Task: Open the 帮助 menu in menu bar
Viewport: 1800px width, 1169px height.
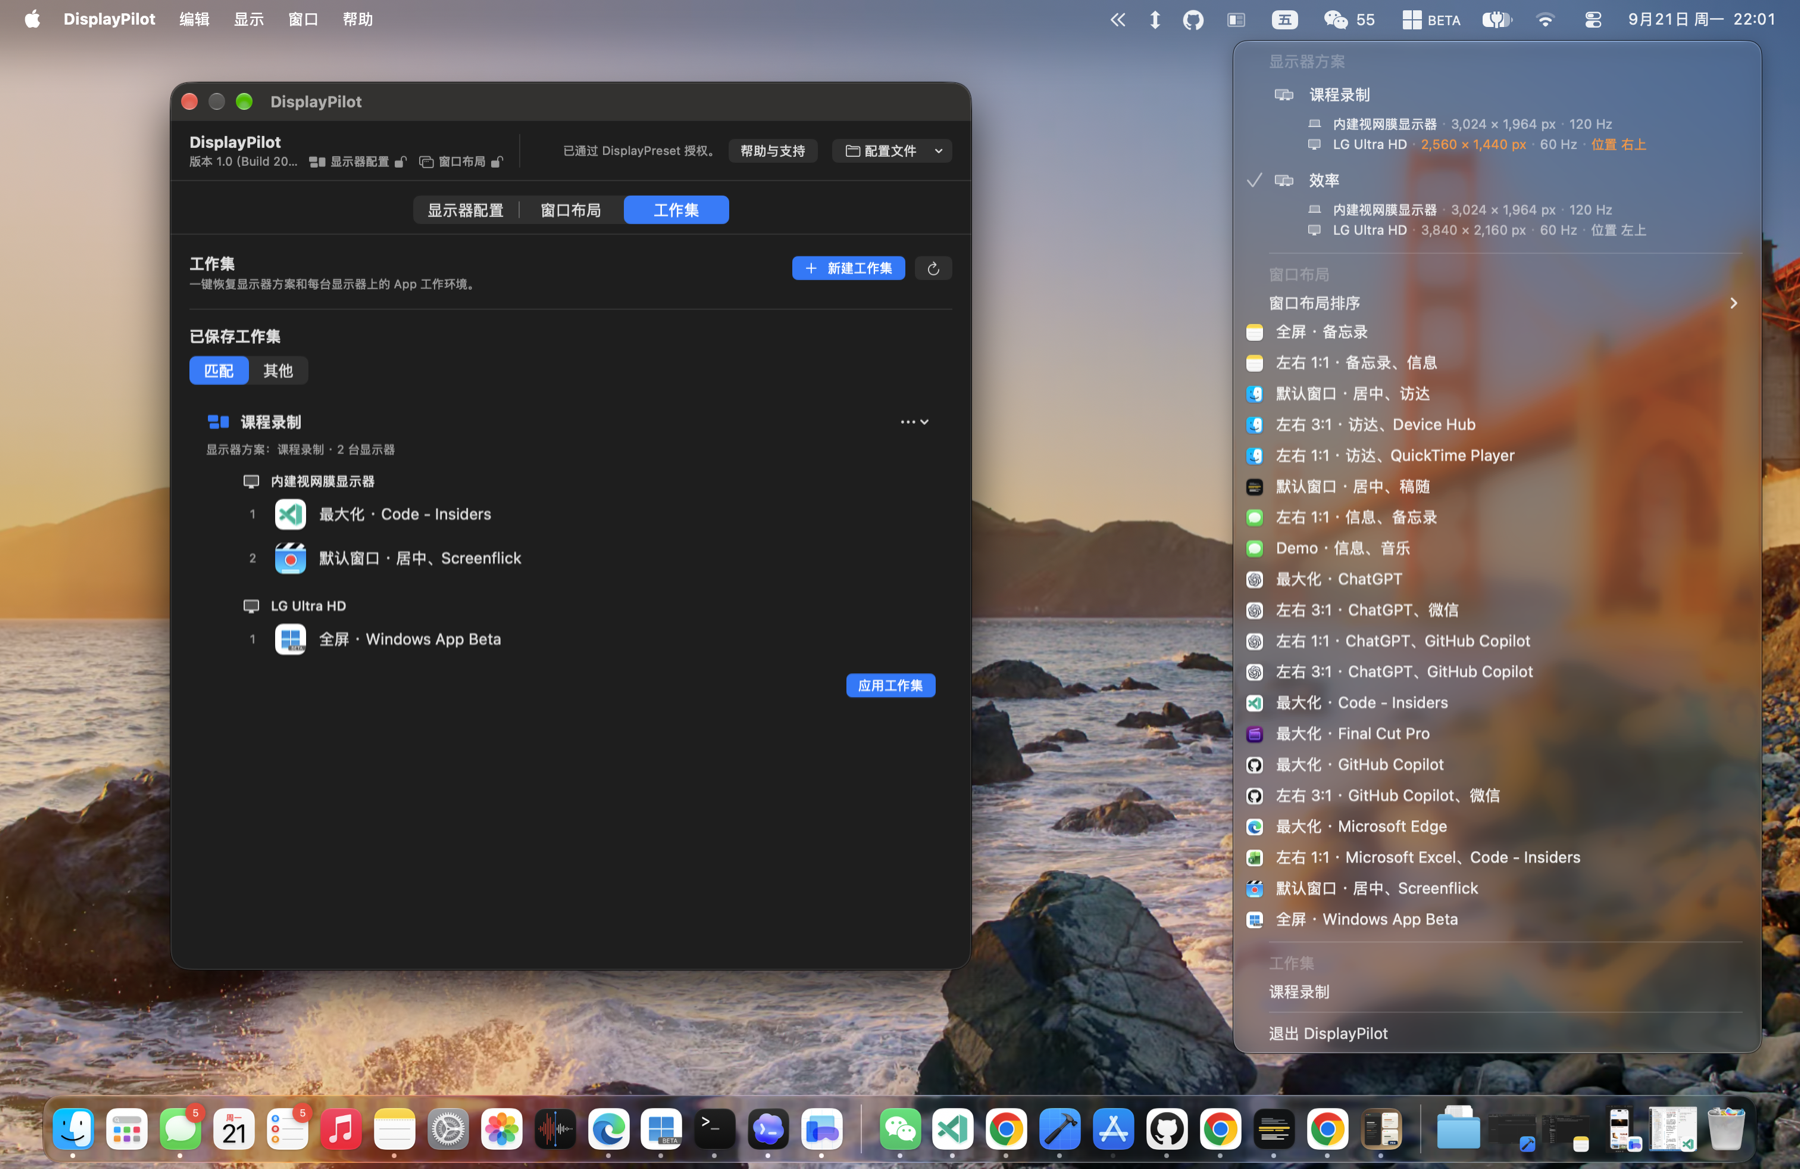Action: [x=357, y=19]
